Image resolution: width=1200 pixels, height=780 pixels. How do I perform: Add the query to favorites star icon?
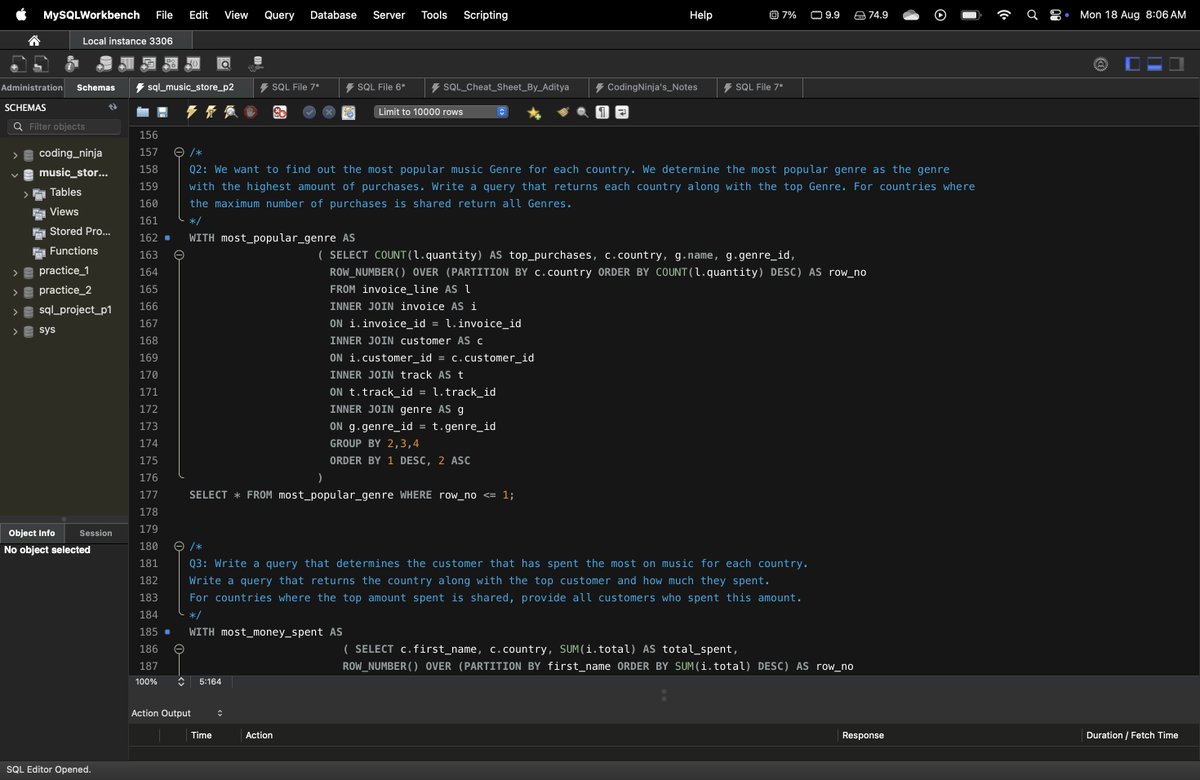(x=534, y=112)
